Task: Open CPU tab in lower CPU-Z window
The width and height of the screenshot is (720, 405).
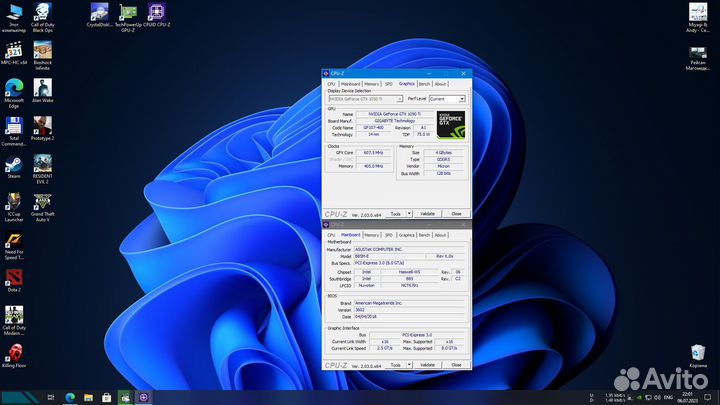Action: (x=331, y=235)
